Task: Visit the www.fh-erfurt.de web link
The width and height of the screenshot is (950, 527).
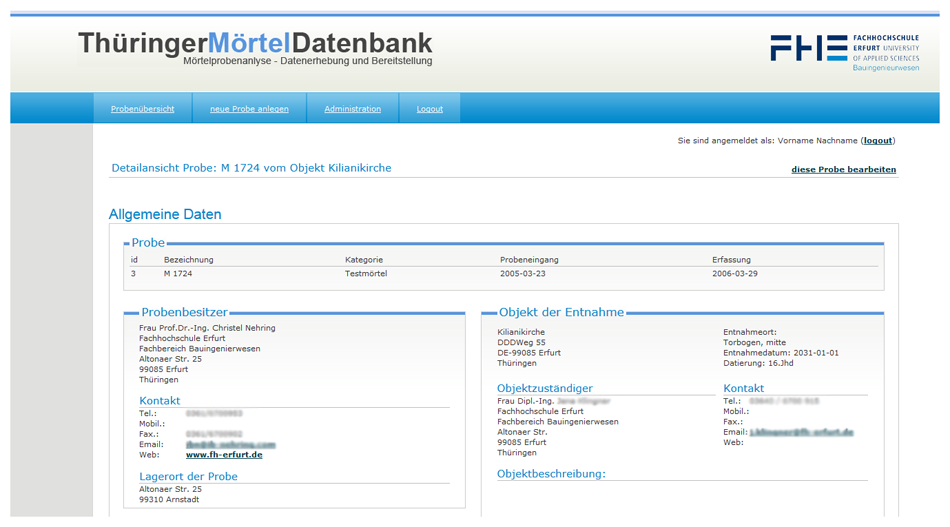Action: tap(224, 455)
